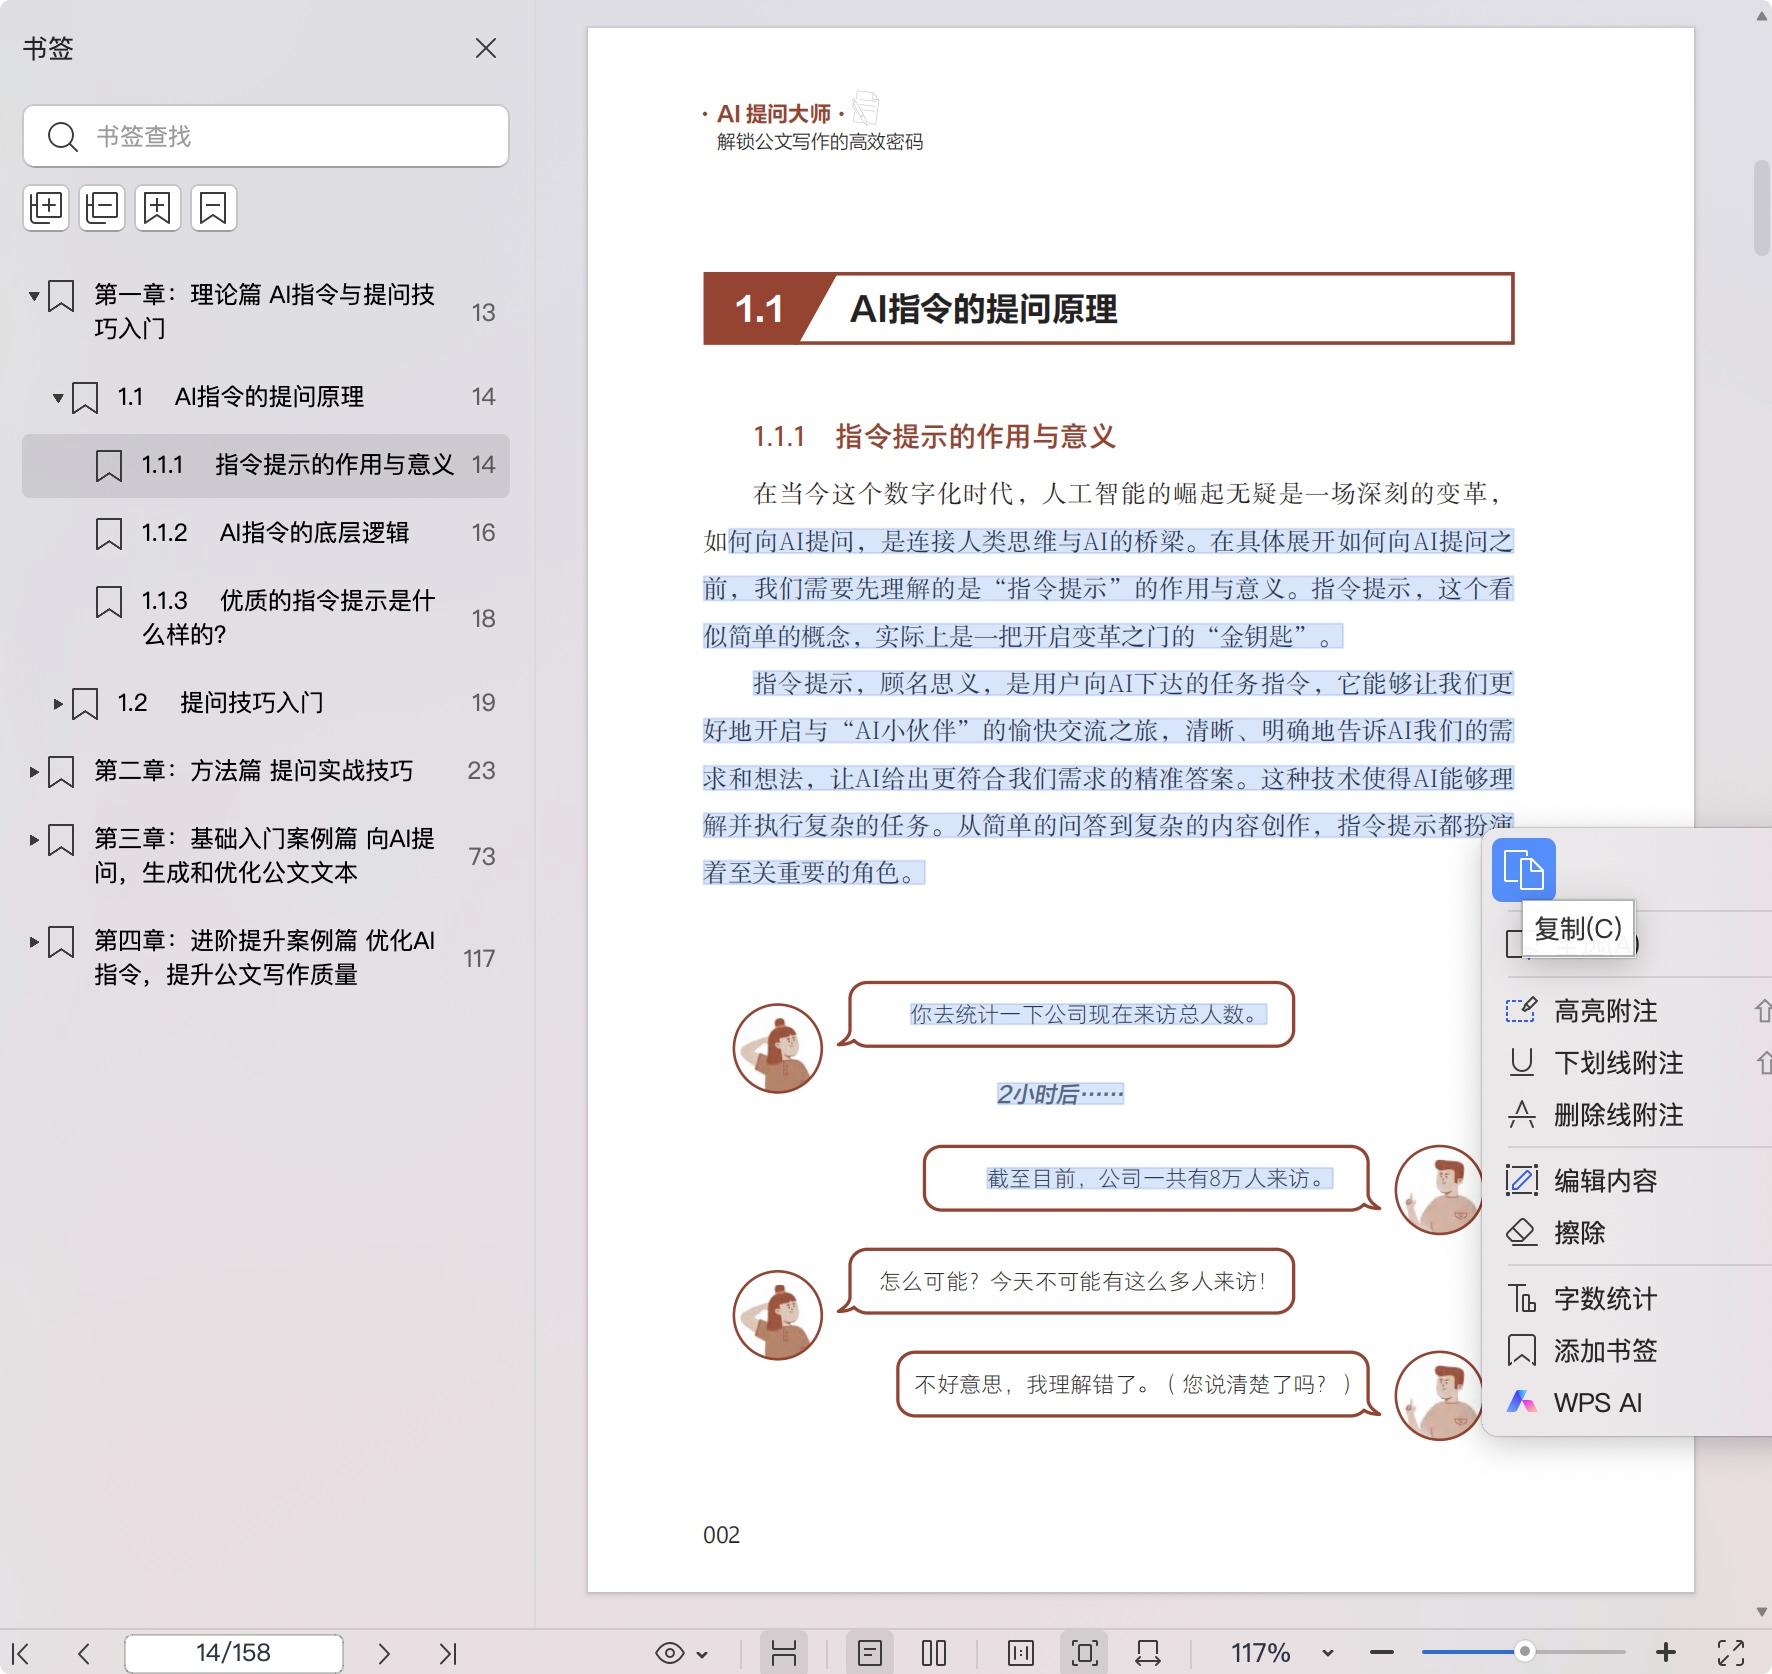Click the zoom in plus button

tap(1665, 1654)
